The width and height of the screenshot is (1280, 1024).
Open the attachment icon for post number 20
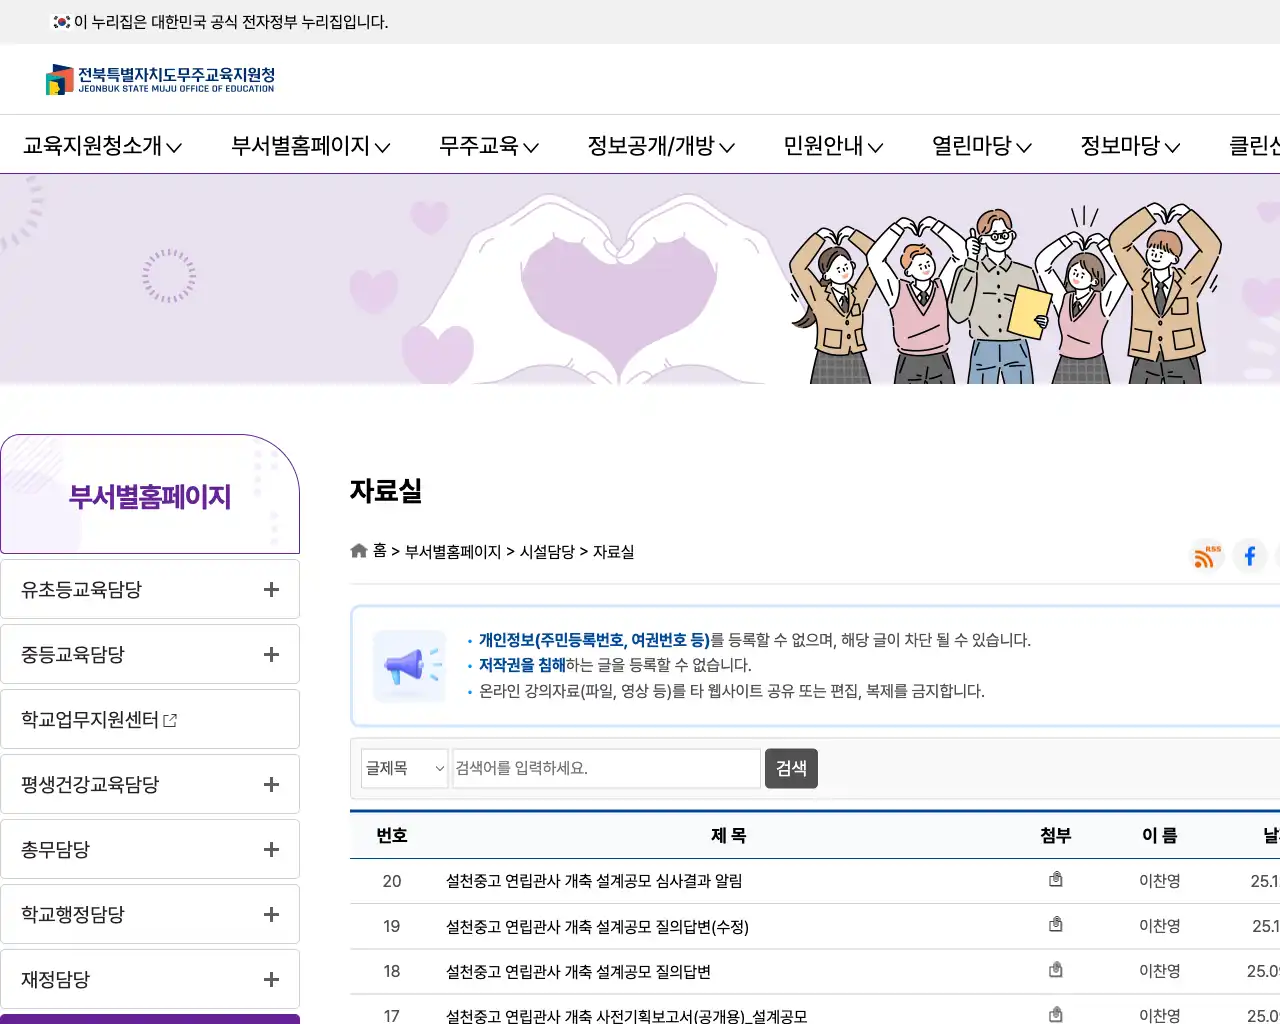tap(1055, 879)
